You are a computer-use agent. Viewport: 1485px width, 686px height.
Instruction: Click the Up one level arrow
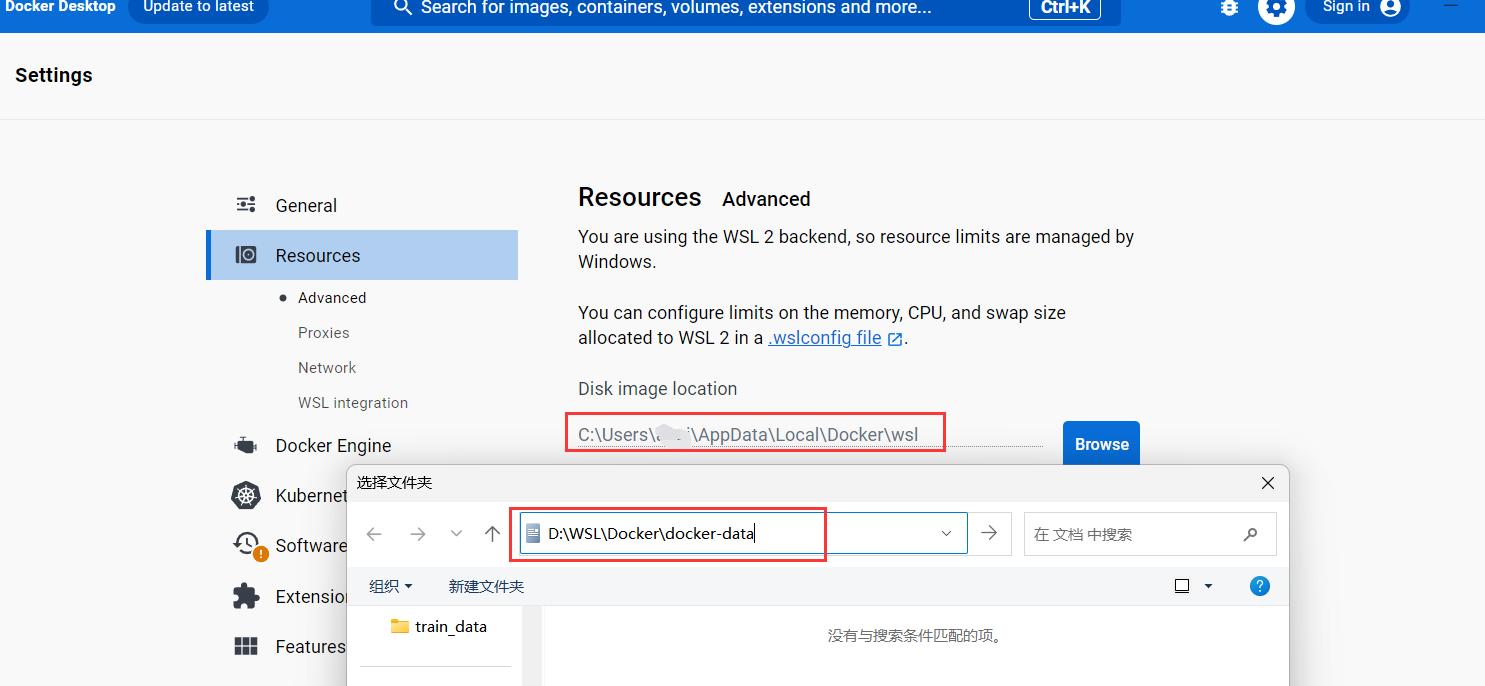click(x=492, y=534)
